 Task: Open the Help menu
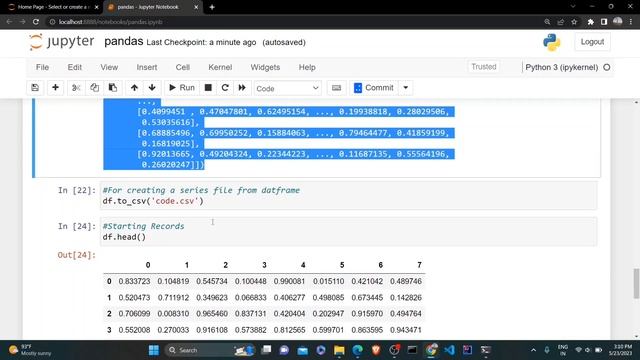tap(307, 67)
